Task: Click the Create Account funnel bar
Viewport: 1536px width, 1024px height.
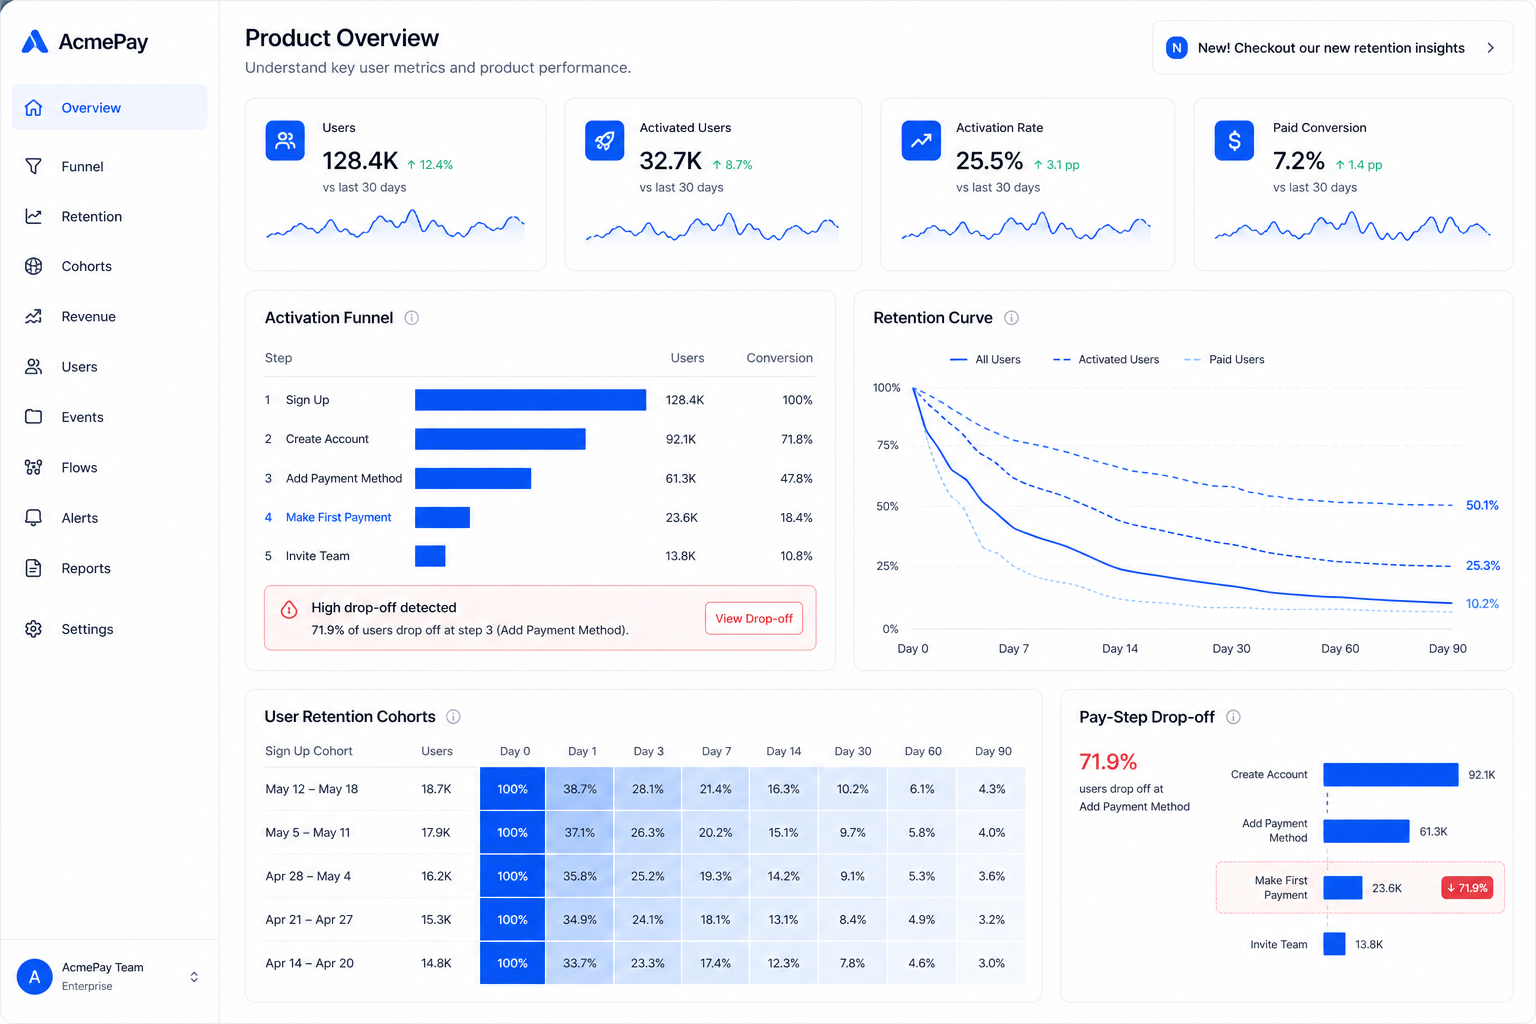Action: tap(500, 439)
